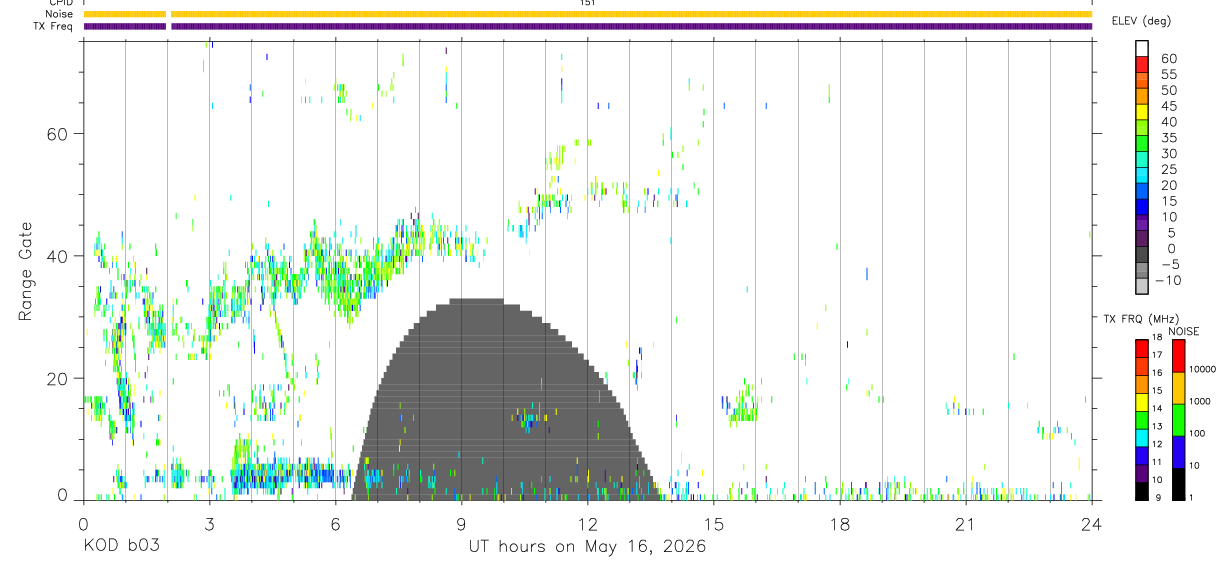Select the red NOISE band above 10000

pos(1179,355)
